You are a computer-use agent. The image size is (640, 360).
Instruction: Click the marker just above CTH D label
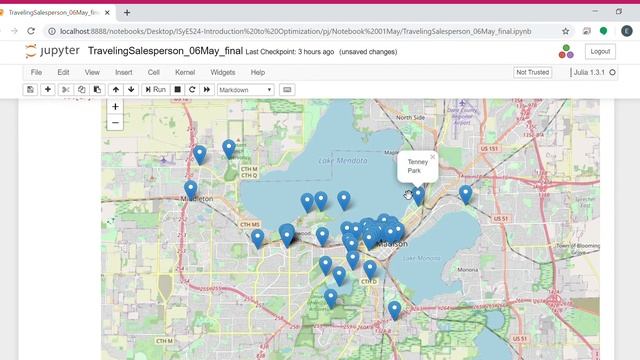(370, 269)
